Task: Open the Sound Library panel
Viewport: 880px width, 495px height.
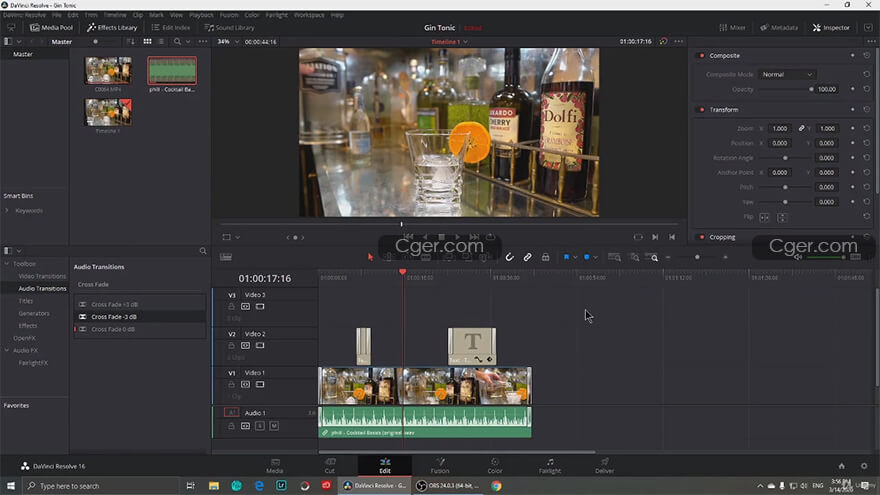Action: coord(230,28)
